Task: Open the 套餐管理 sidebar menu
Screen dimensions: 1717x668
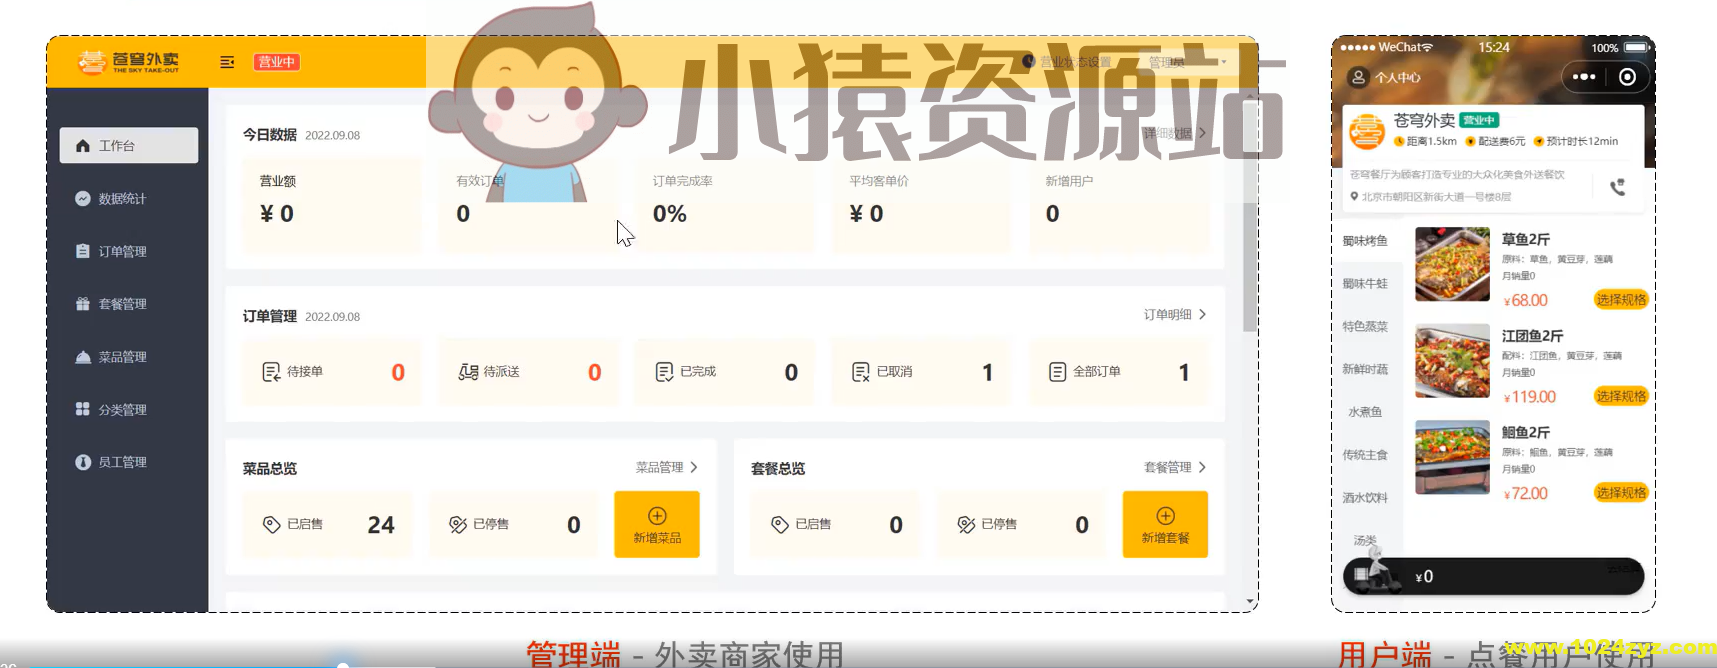Action: 129,304
